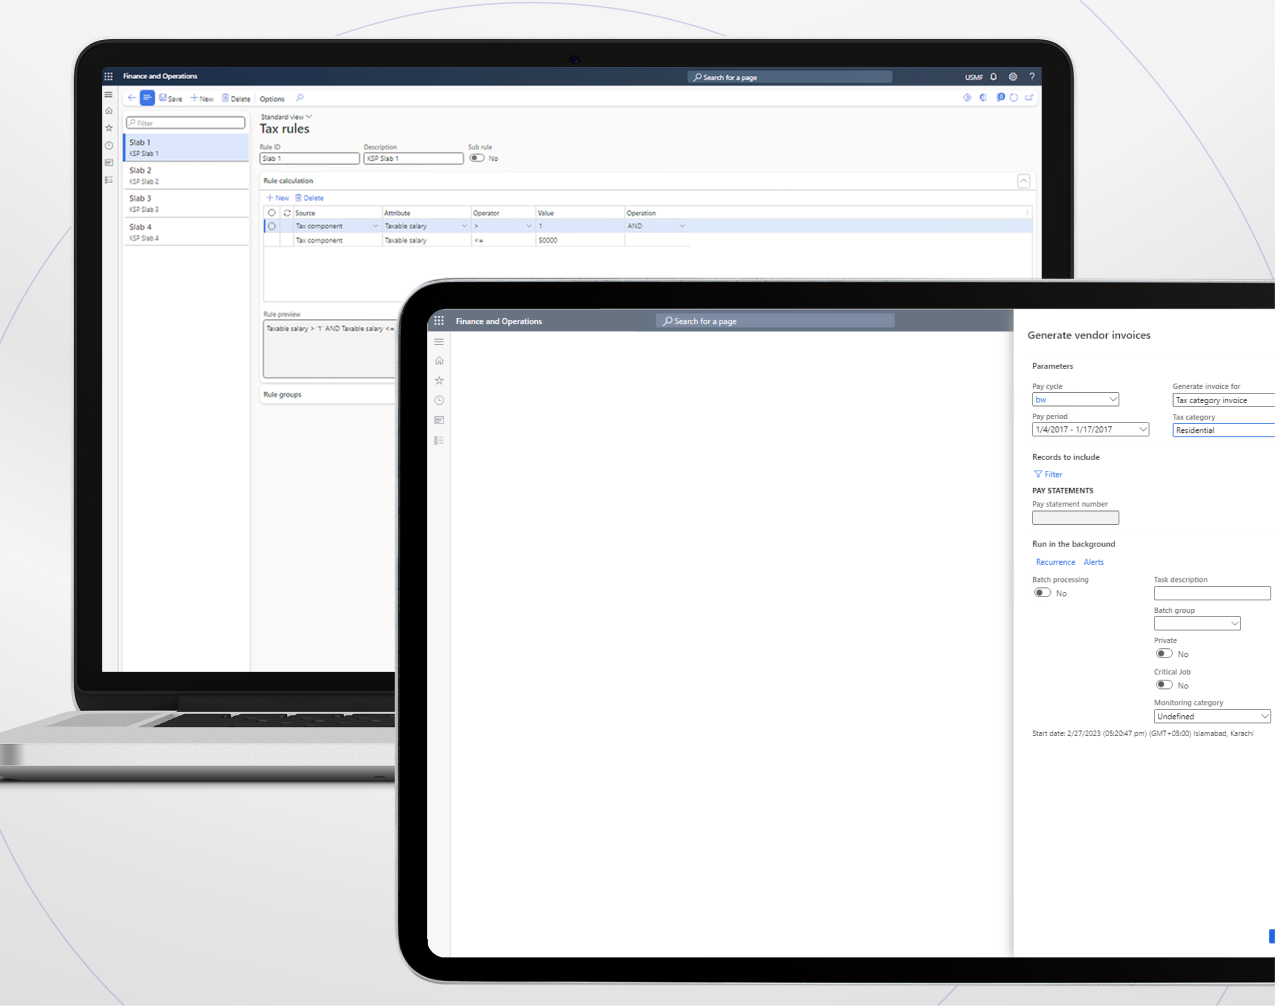The height and width of the screenshot is (1006, 1275).
Task: Click the Filter link under Records to include
Action: tap(1048, 474)
